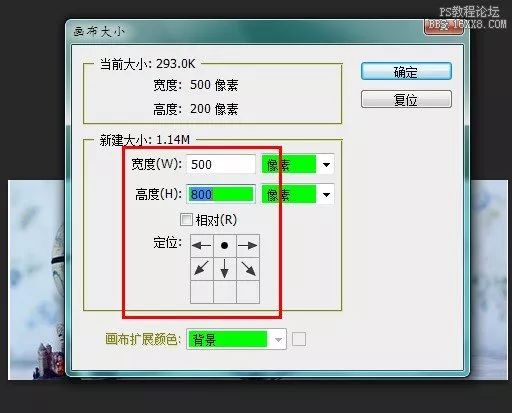
Task: Open the height unit 像素 dropdown
Action: click(x=298, y=194)
